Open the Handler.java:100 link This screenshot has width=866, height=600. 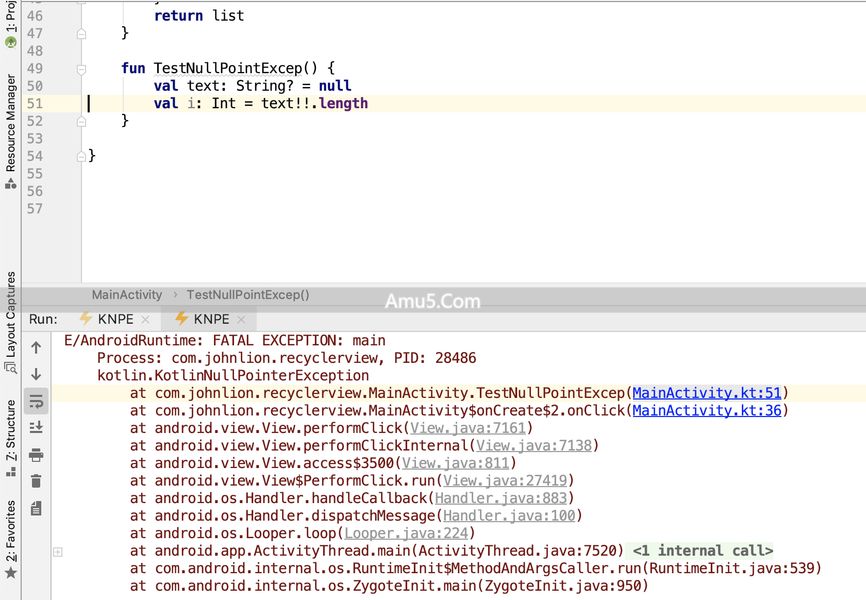pos(509,516)
